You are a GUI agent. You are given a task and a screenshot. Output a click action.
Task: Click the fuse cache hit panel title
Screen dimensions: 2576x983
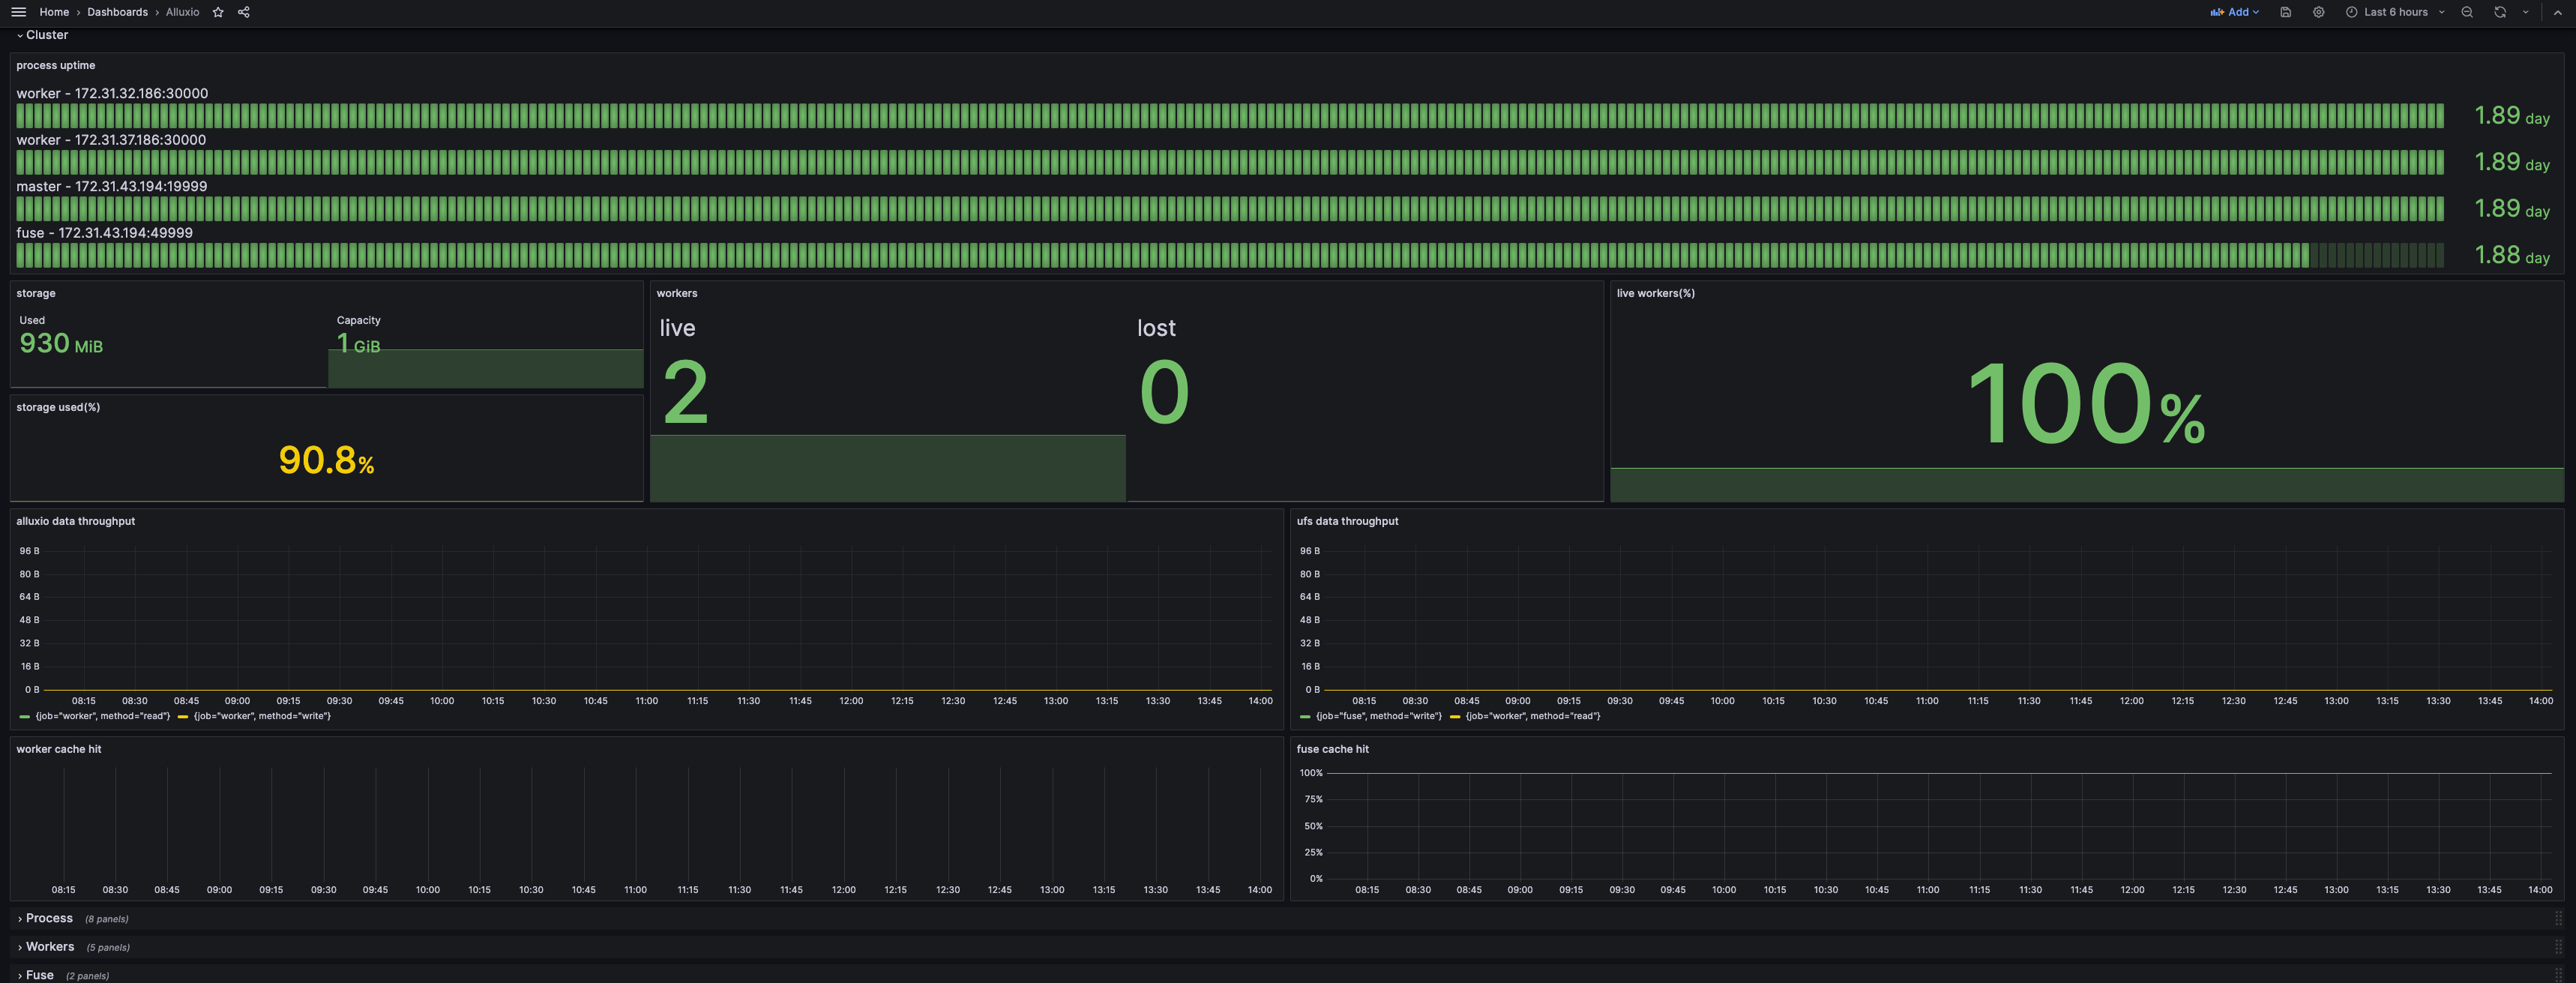pyautogui.click(x=1332, y=749)
